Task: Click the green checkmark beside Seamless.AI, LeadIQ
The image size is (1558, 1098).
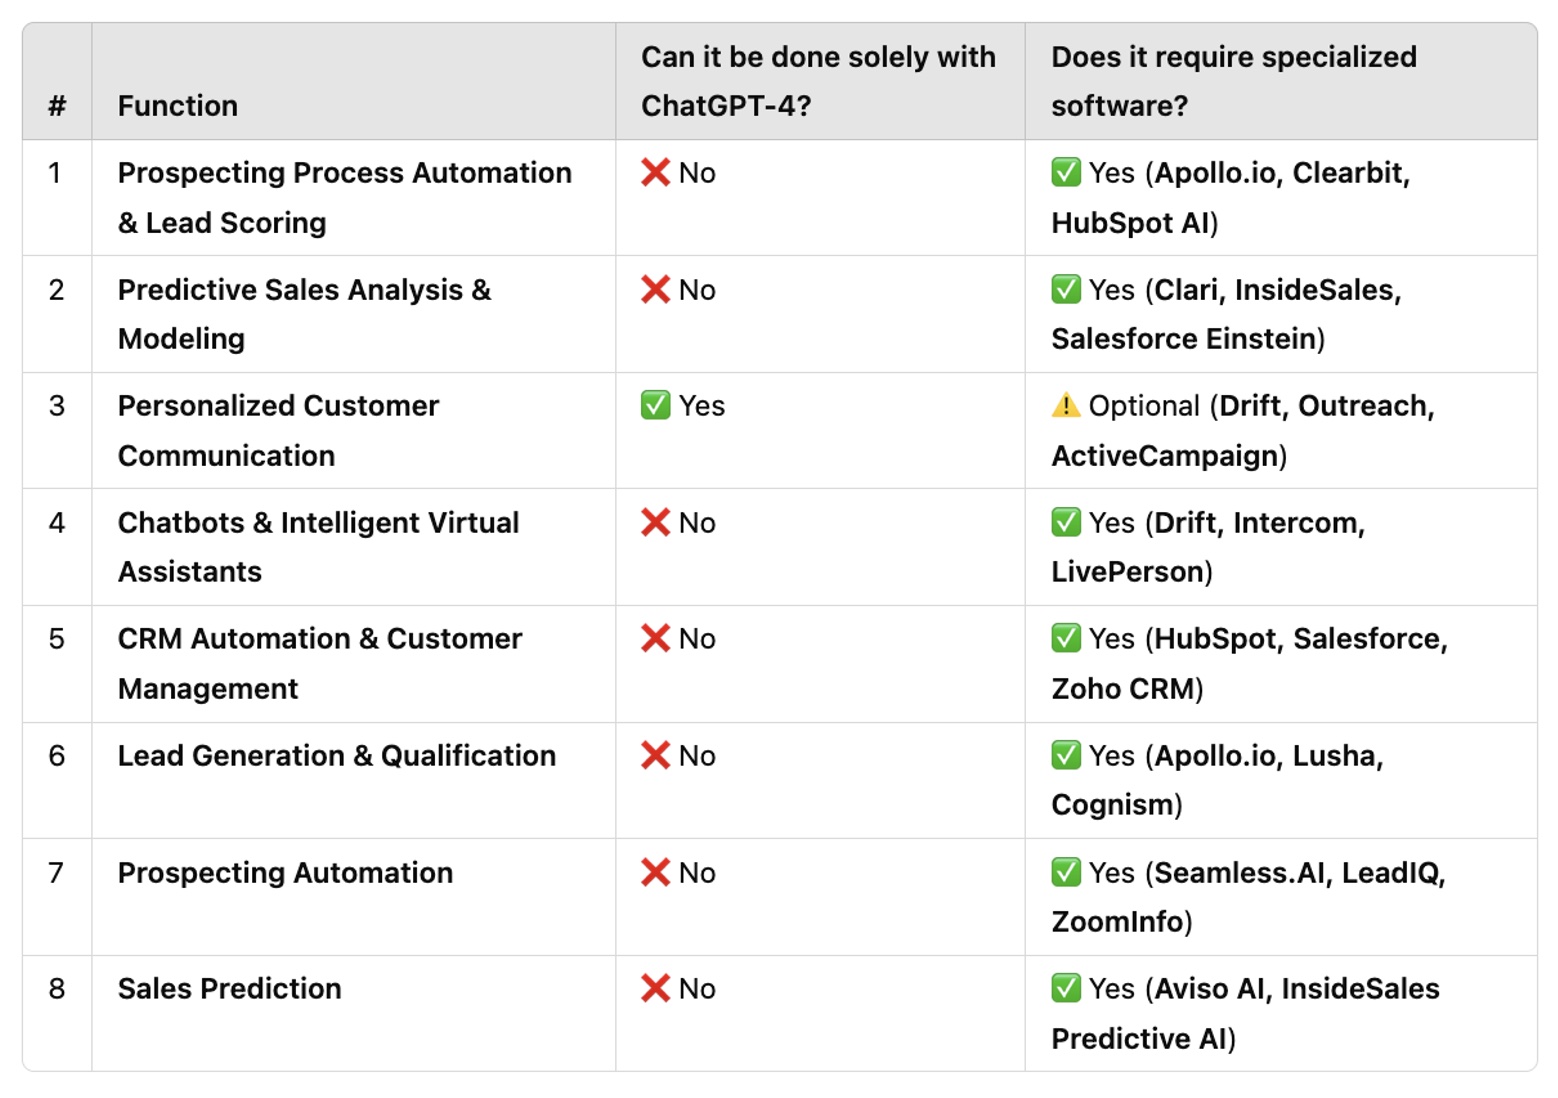Action: point(1066,873)
